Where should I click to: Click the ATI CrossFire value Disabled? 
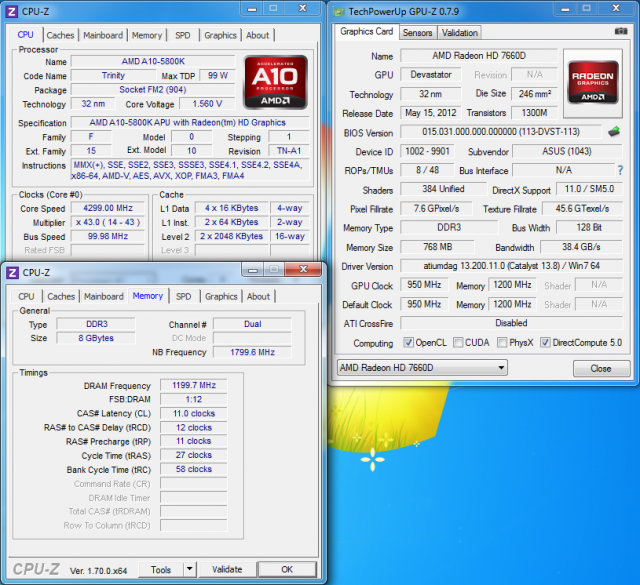tap(511, 323)
